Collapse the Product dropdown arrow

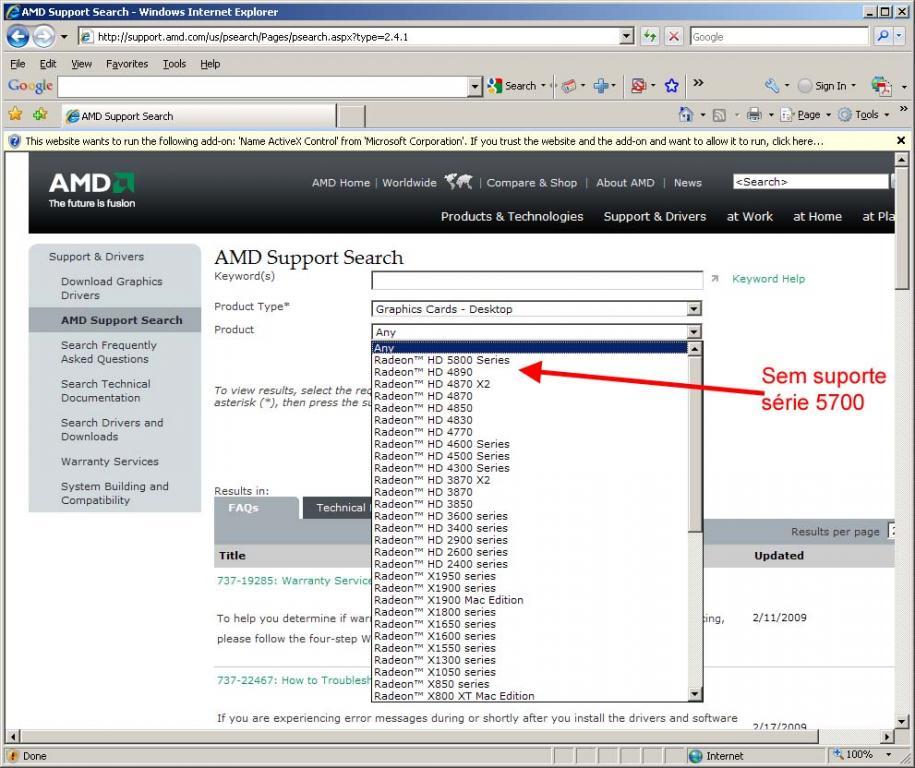[694, 332]
